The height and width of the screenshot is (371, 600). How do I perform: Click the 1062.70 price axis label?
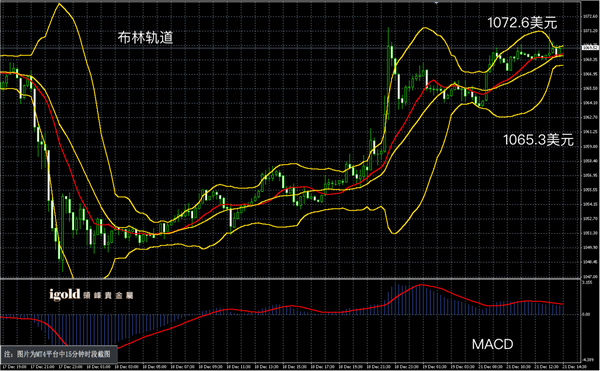tap(590, 117)
